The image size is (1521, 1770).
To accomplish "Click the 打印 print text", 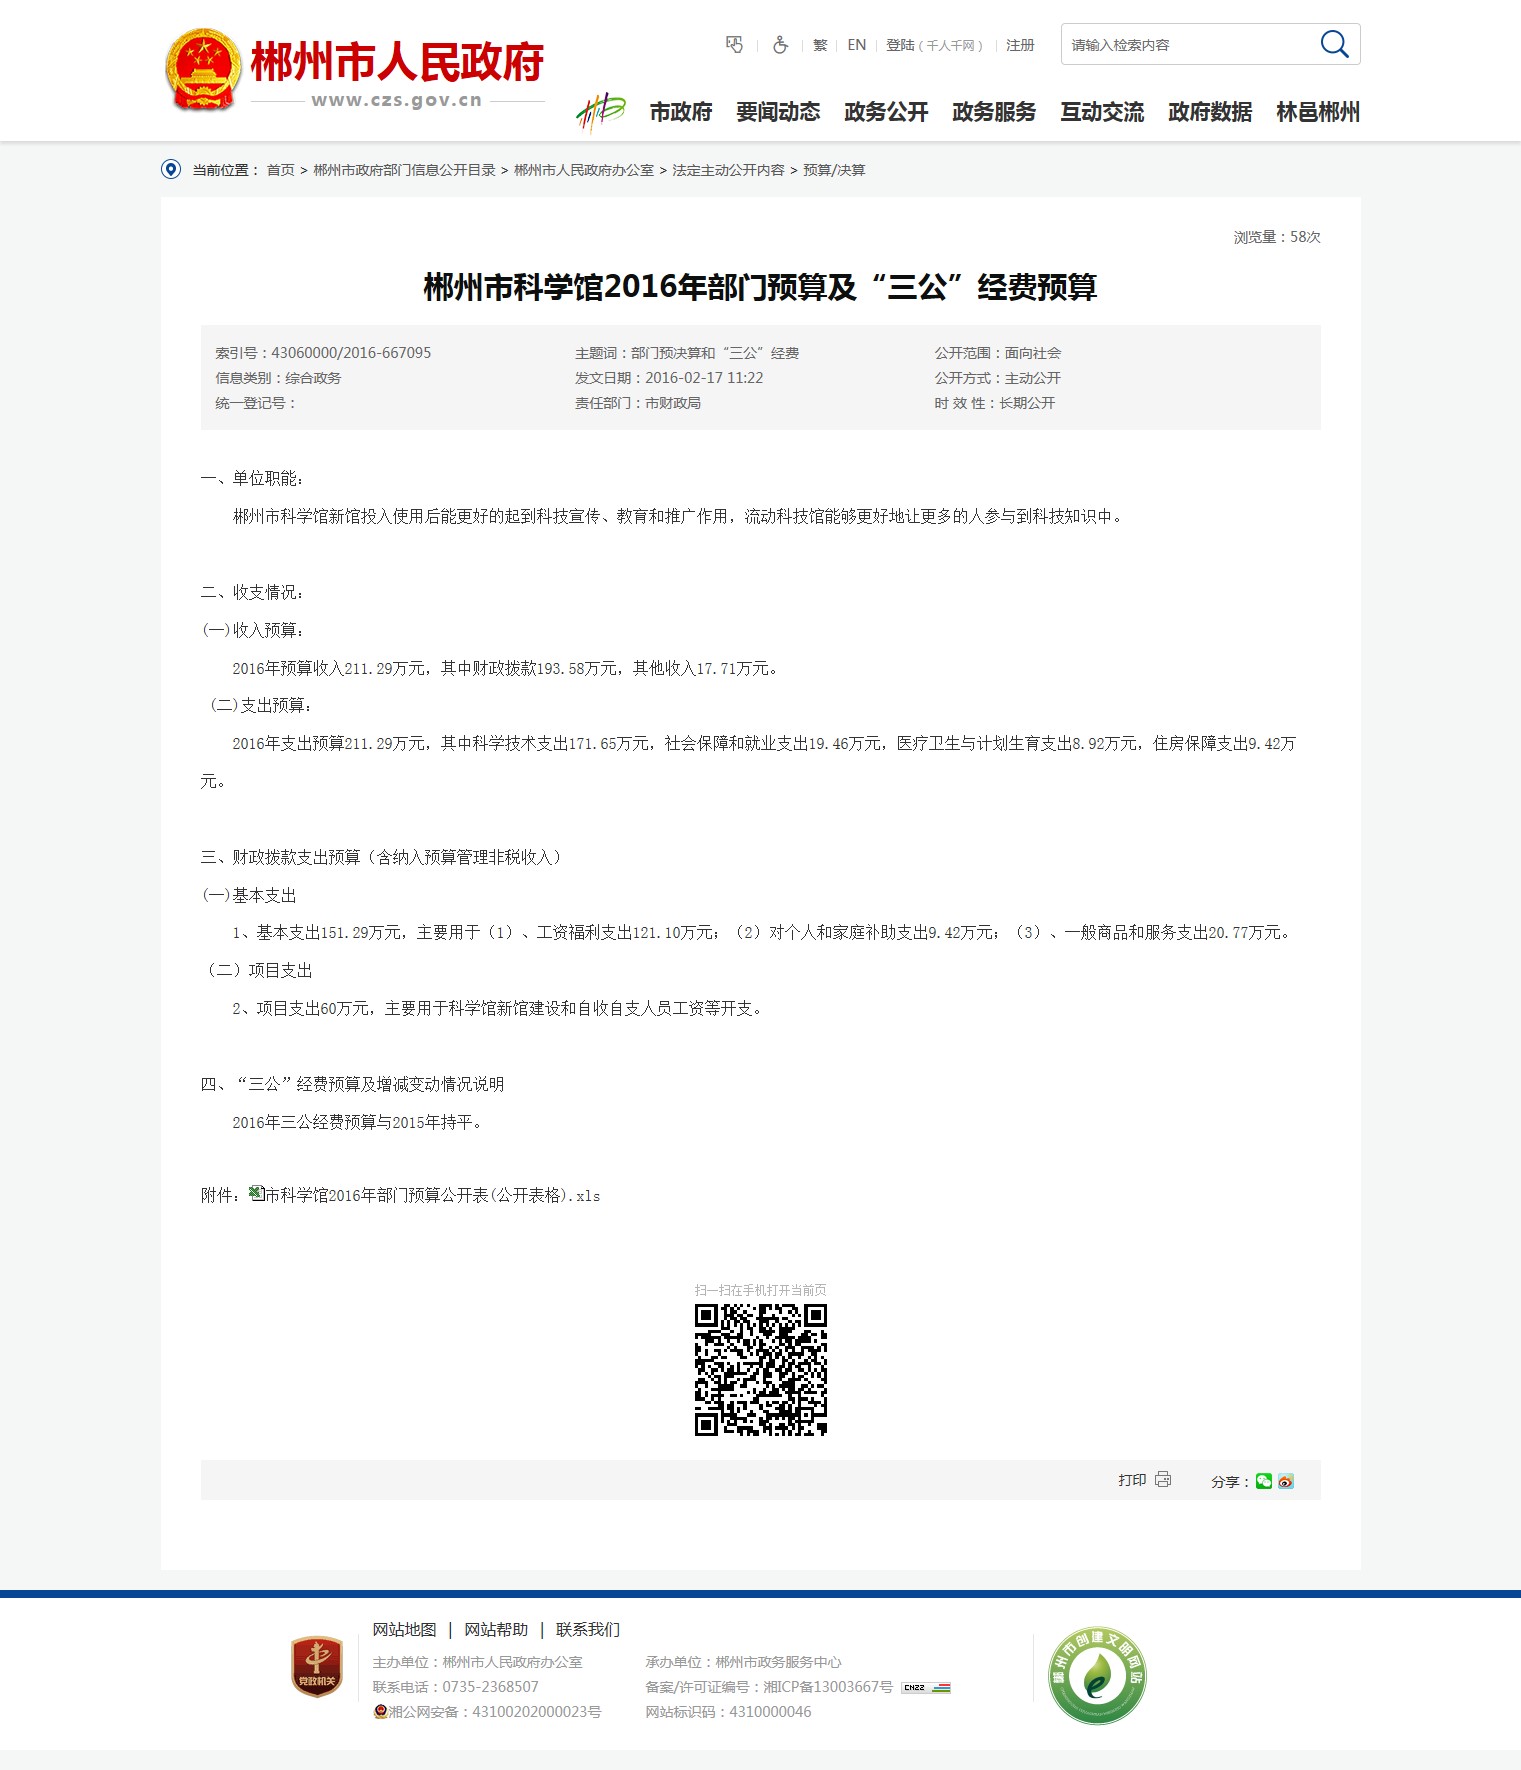I will pos(1132,1480).
